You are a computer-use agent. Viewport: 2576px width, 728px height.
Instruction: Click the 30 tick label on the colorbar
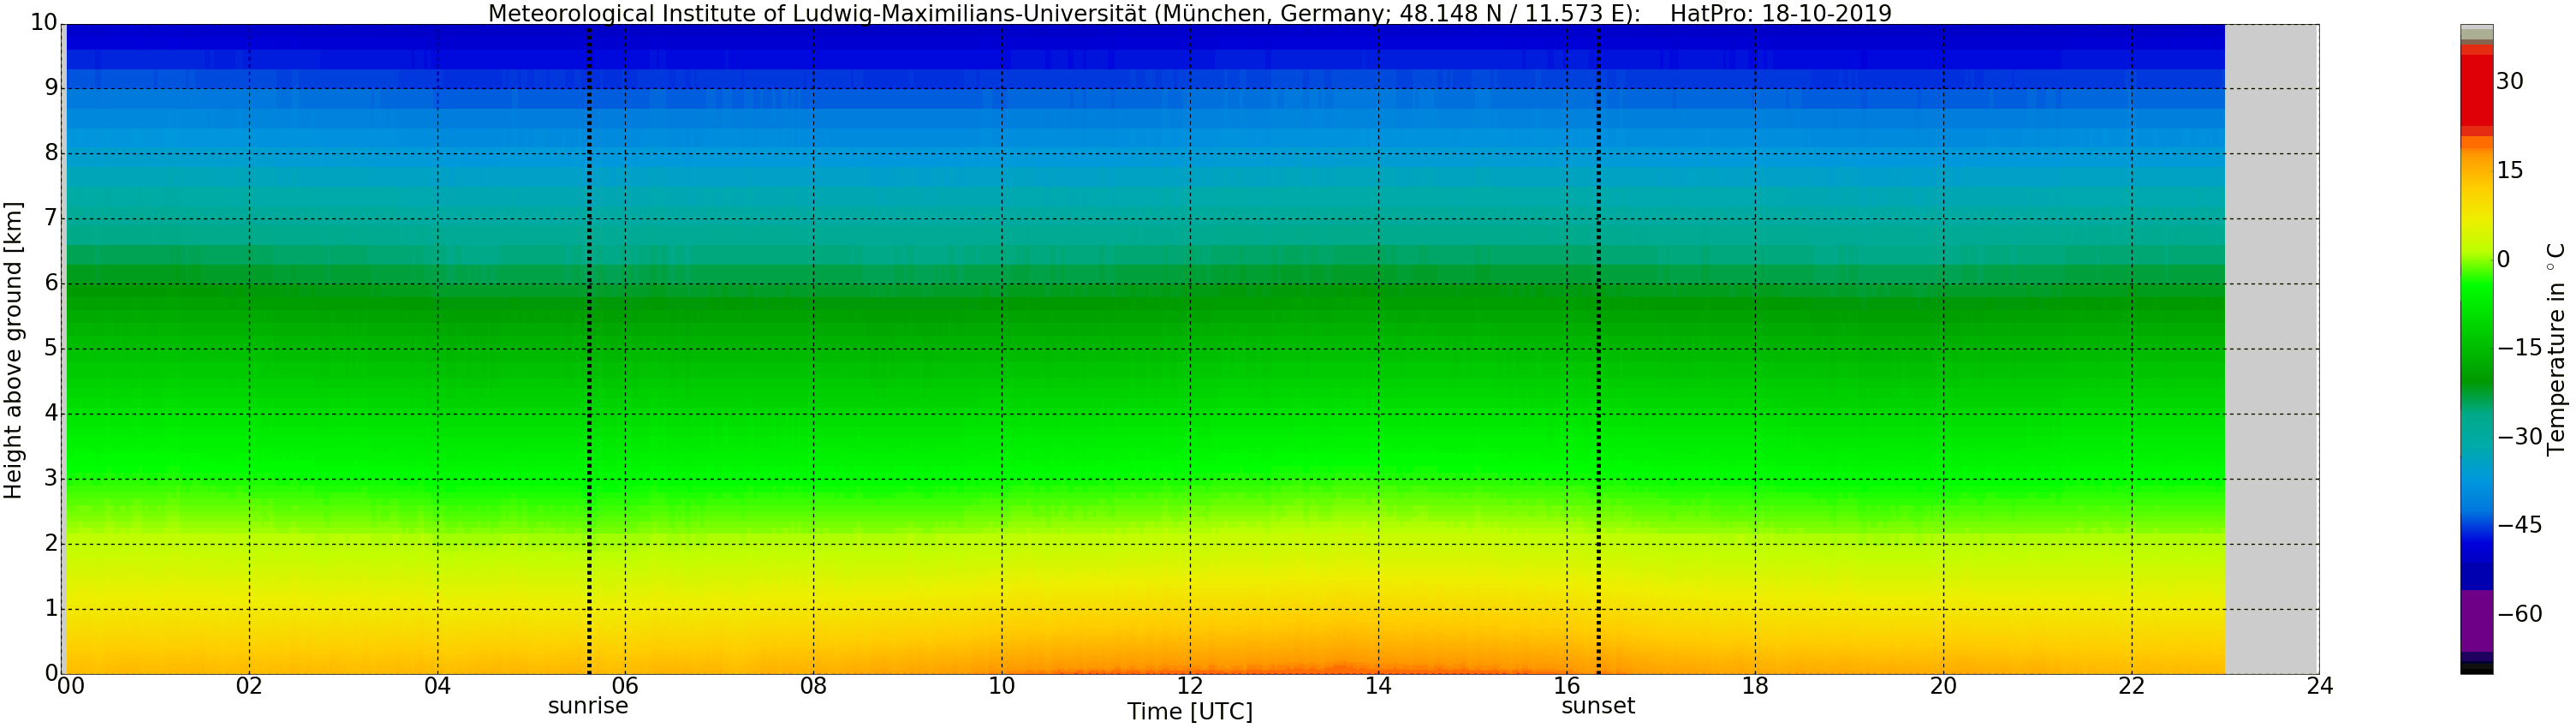point(2509,82)
